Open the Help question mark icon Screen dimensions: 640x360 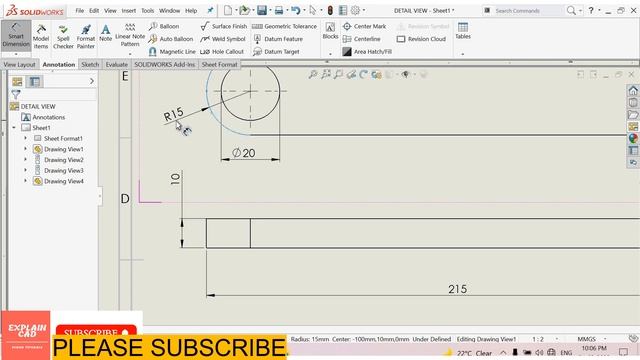click(x=591, y=11)
